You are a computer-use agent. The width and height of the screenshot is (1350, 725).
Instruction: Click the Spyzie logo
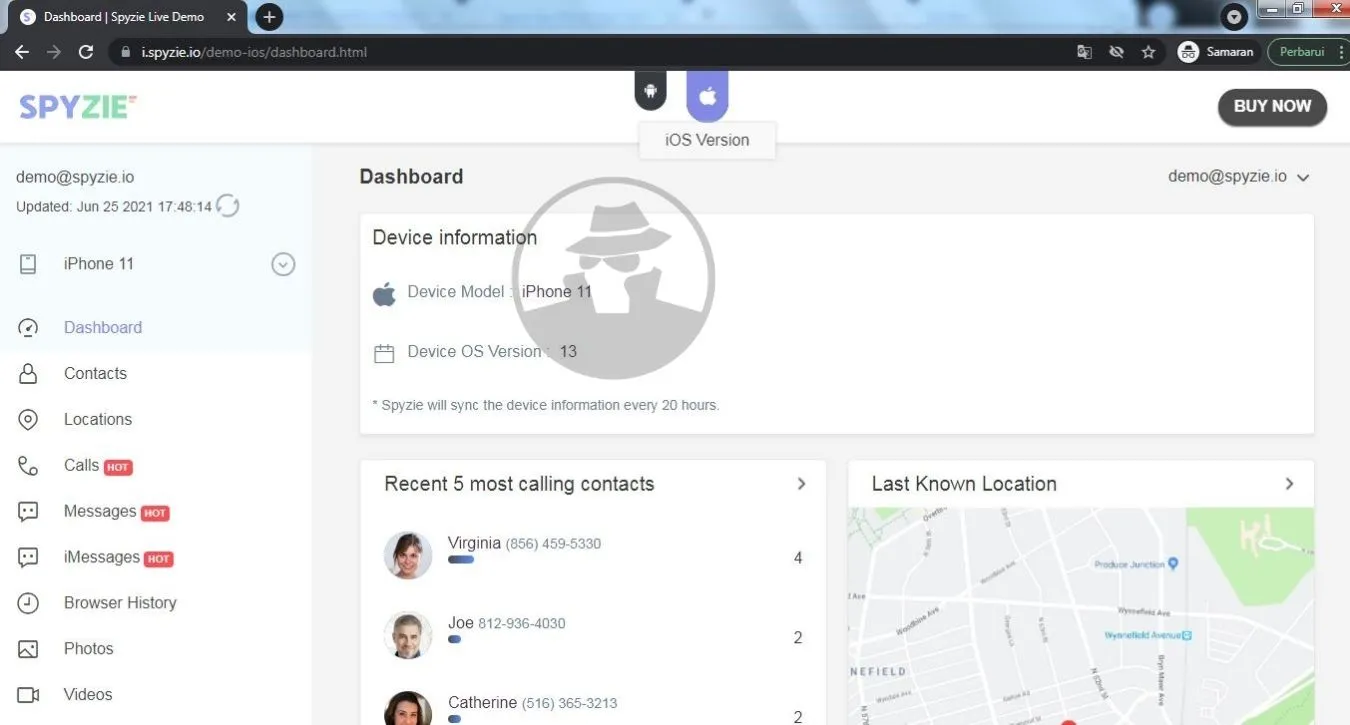pyautogui.click(x=78, y=106)
